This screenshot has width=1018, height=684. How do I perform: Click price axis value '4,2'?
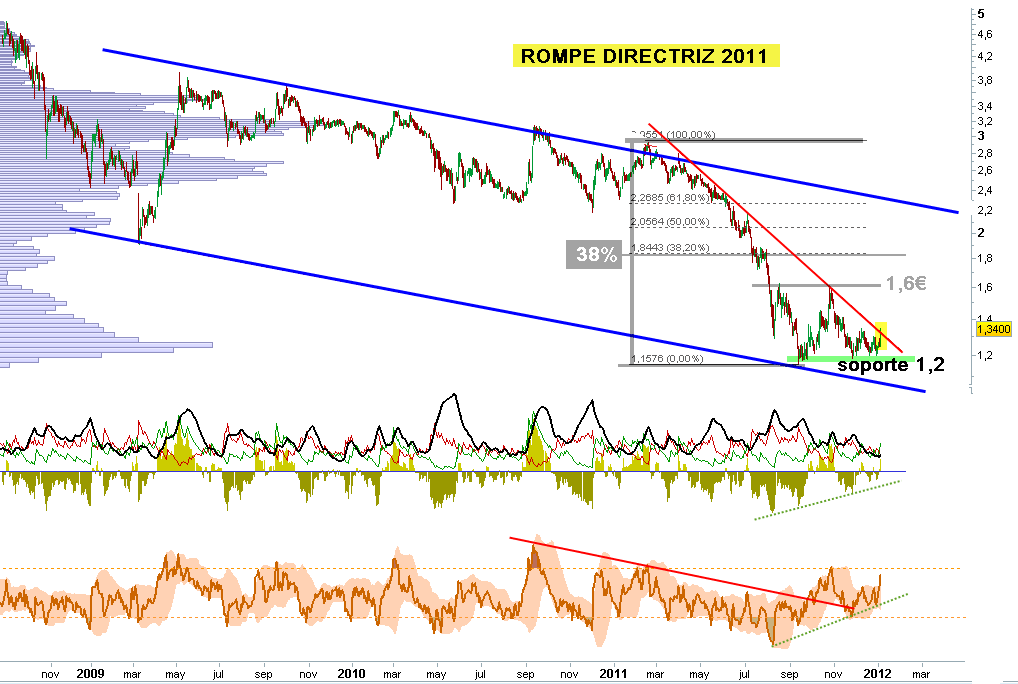point(985,56)
